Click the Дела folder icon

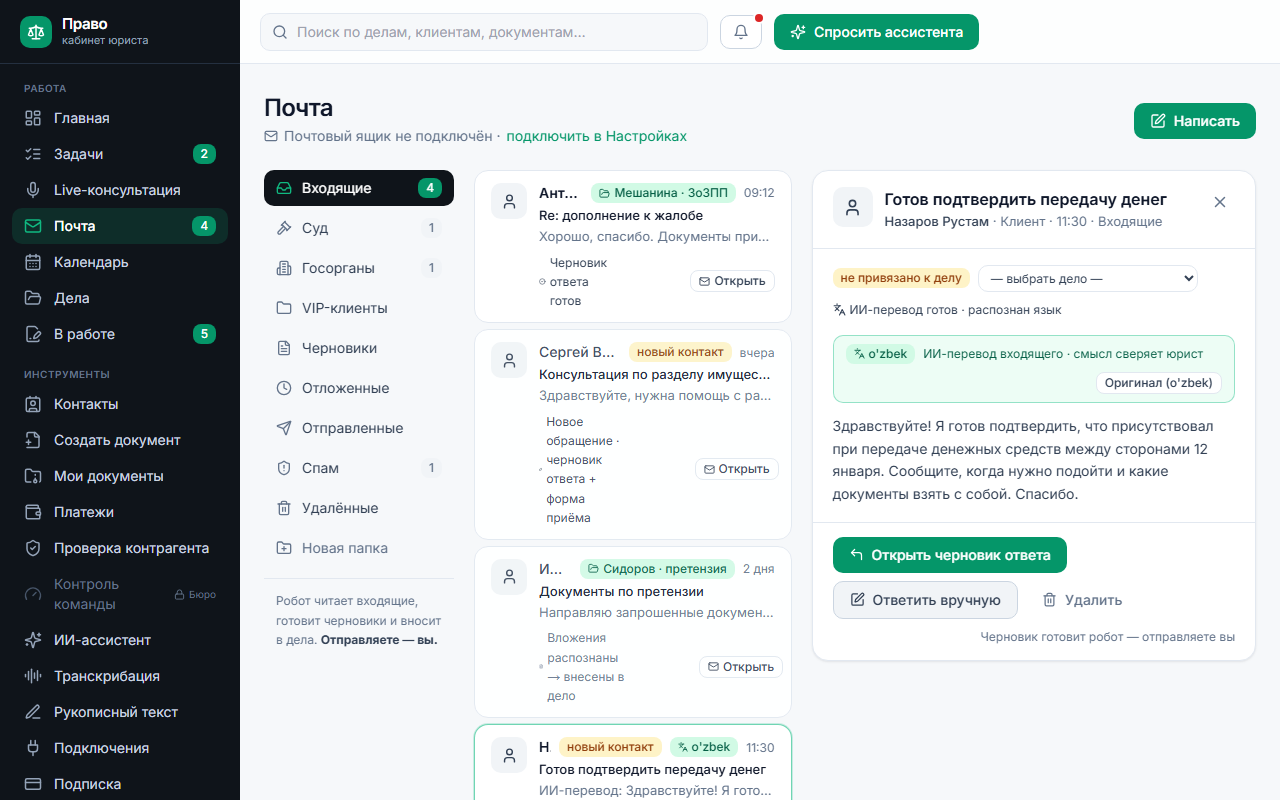click(33, 298)
